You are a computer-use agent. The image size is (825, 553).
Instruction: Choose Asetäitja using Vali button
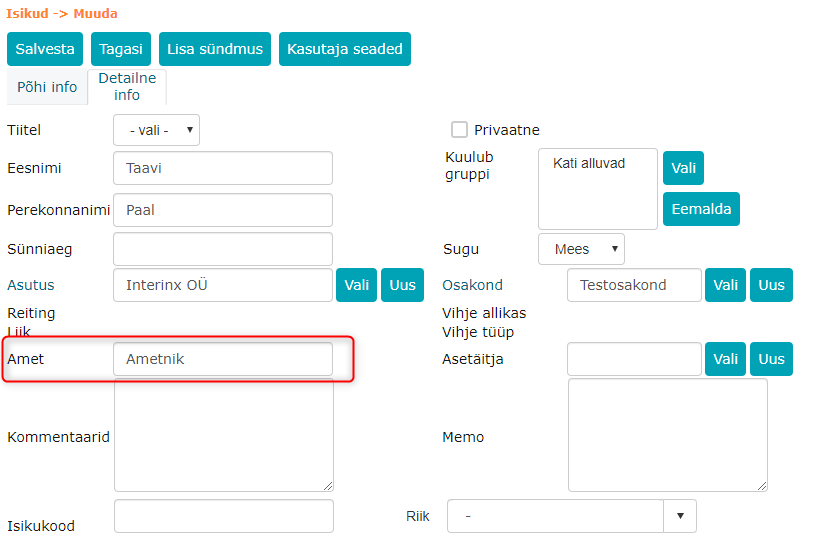tap(725, 359)
